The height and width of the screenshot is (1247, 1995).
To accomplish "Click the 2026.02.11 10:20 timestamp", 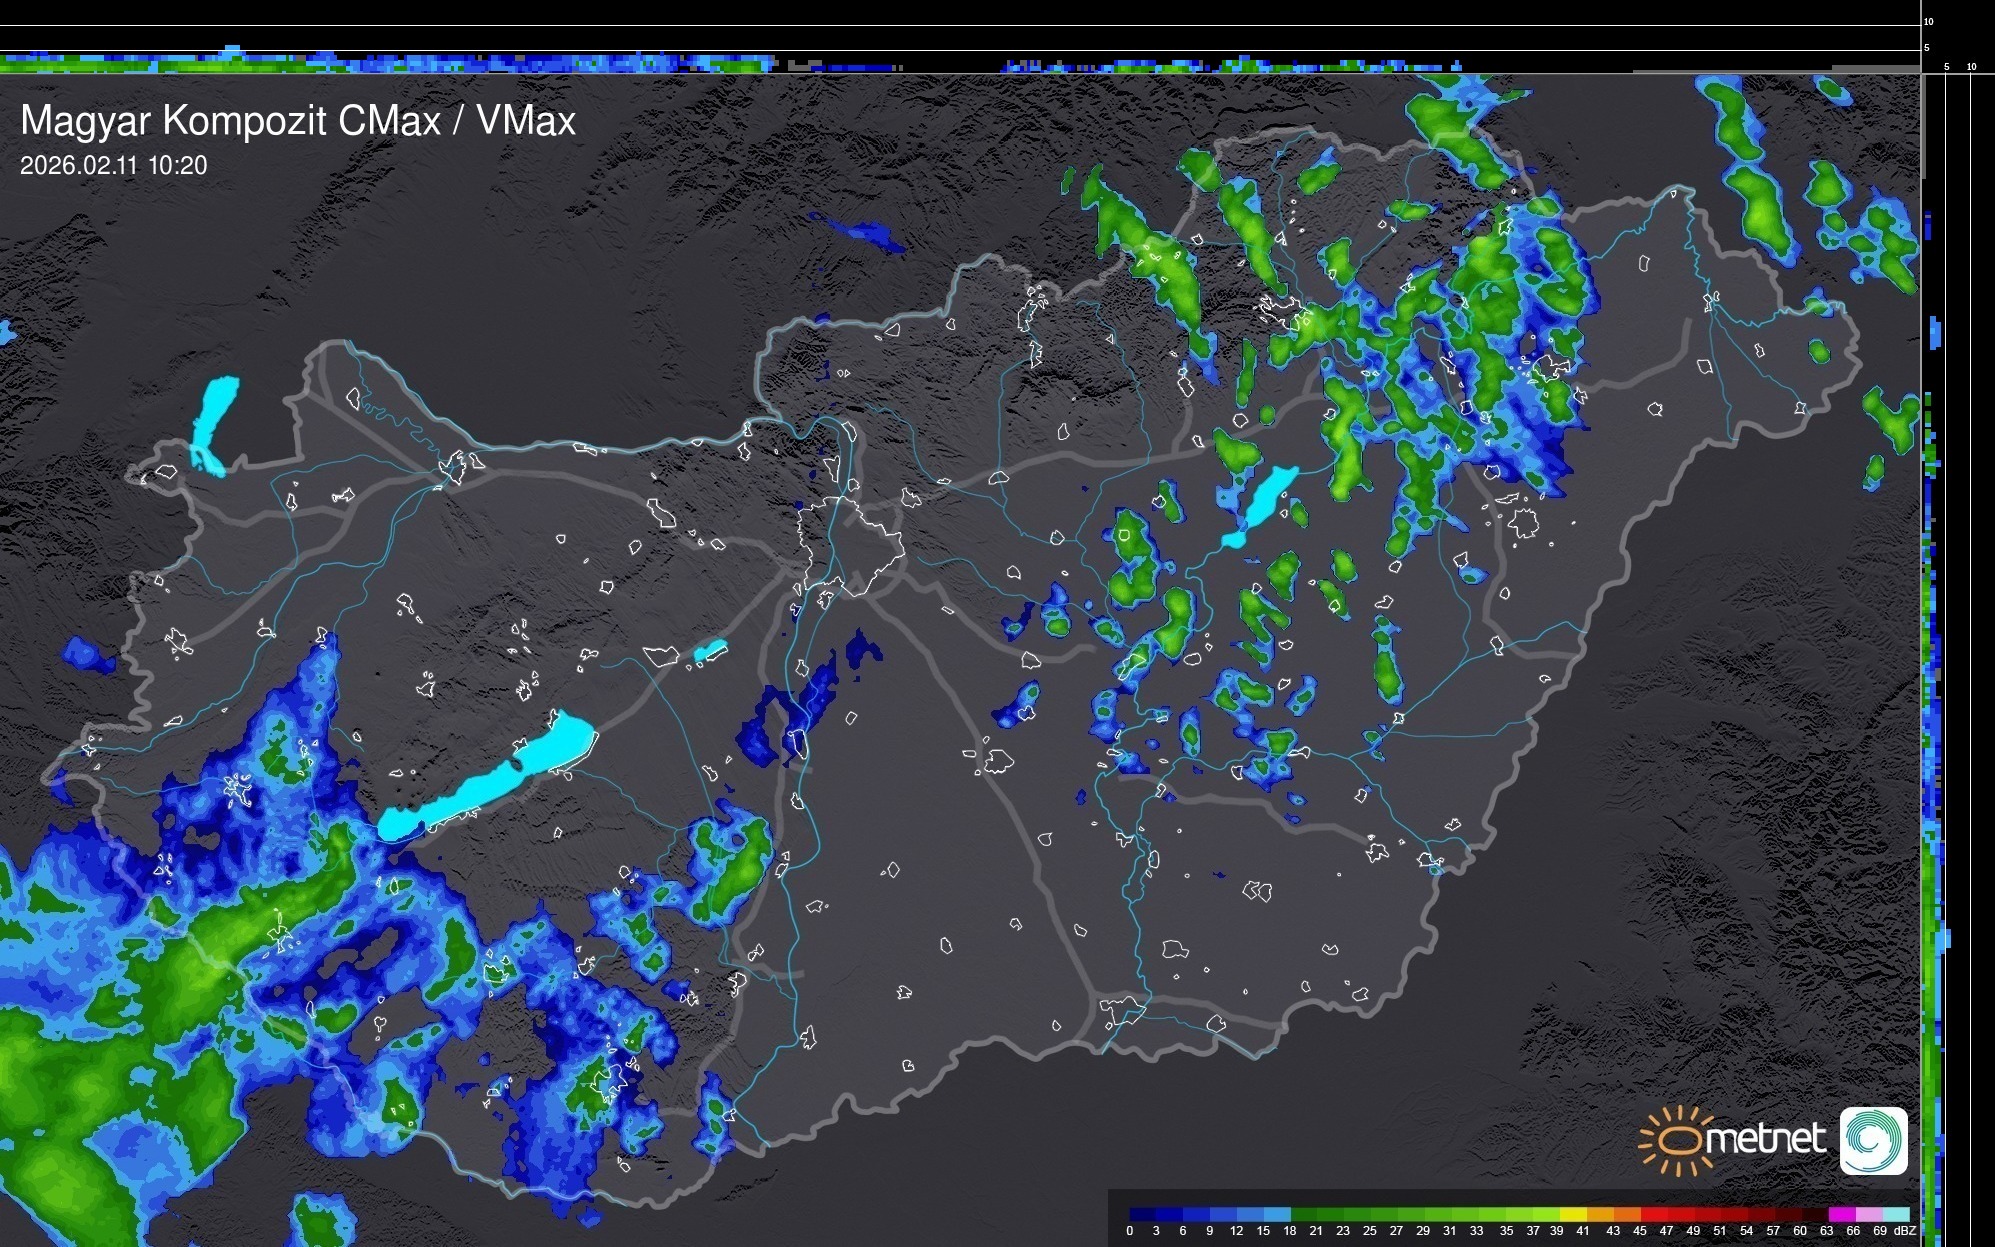I will tap(113, 166).
